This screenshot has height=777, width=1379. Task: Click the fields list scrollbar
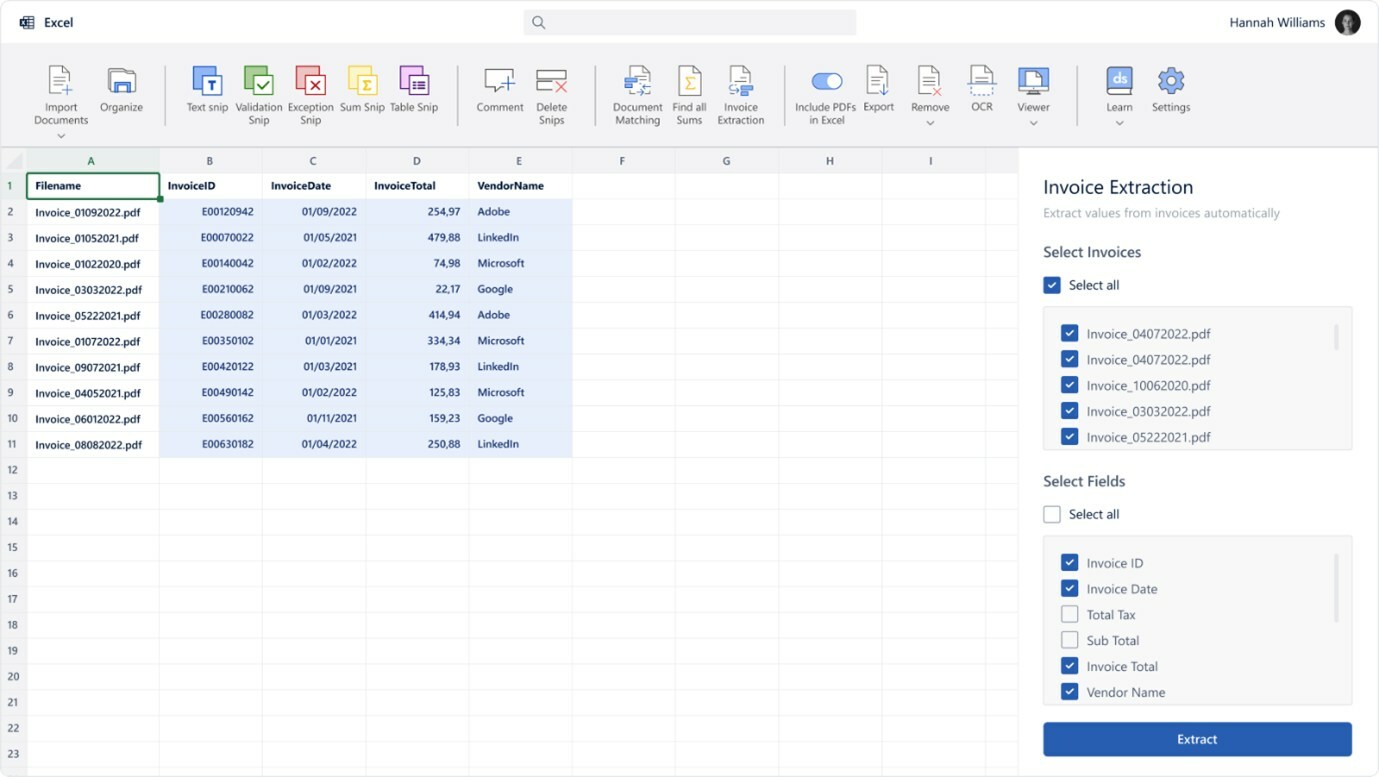click(x=1336, y=588)
